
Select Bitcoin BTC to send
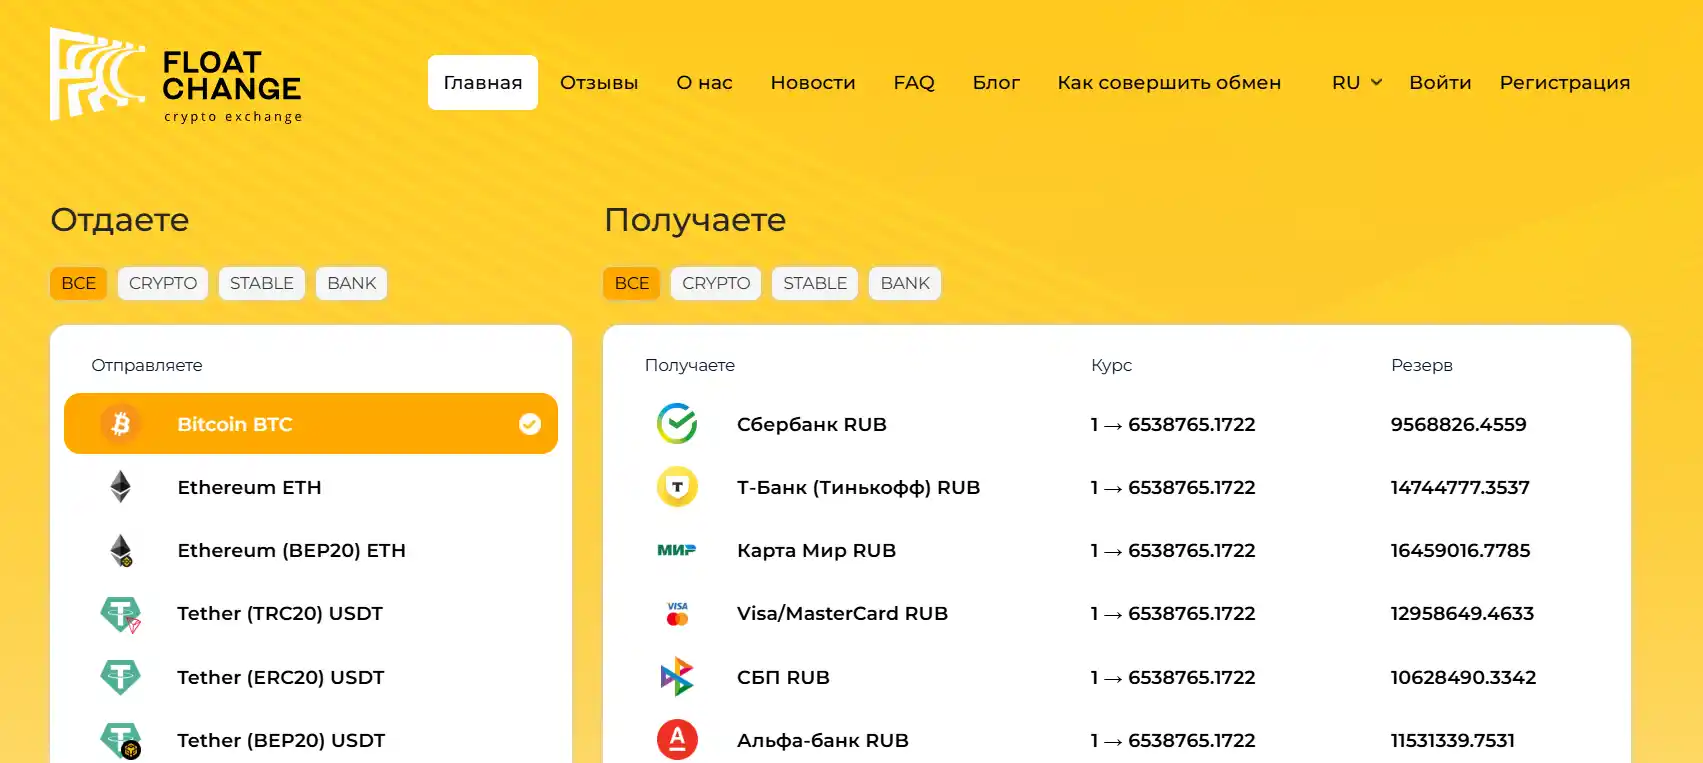[311, 424]
